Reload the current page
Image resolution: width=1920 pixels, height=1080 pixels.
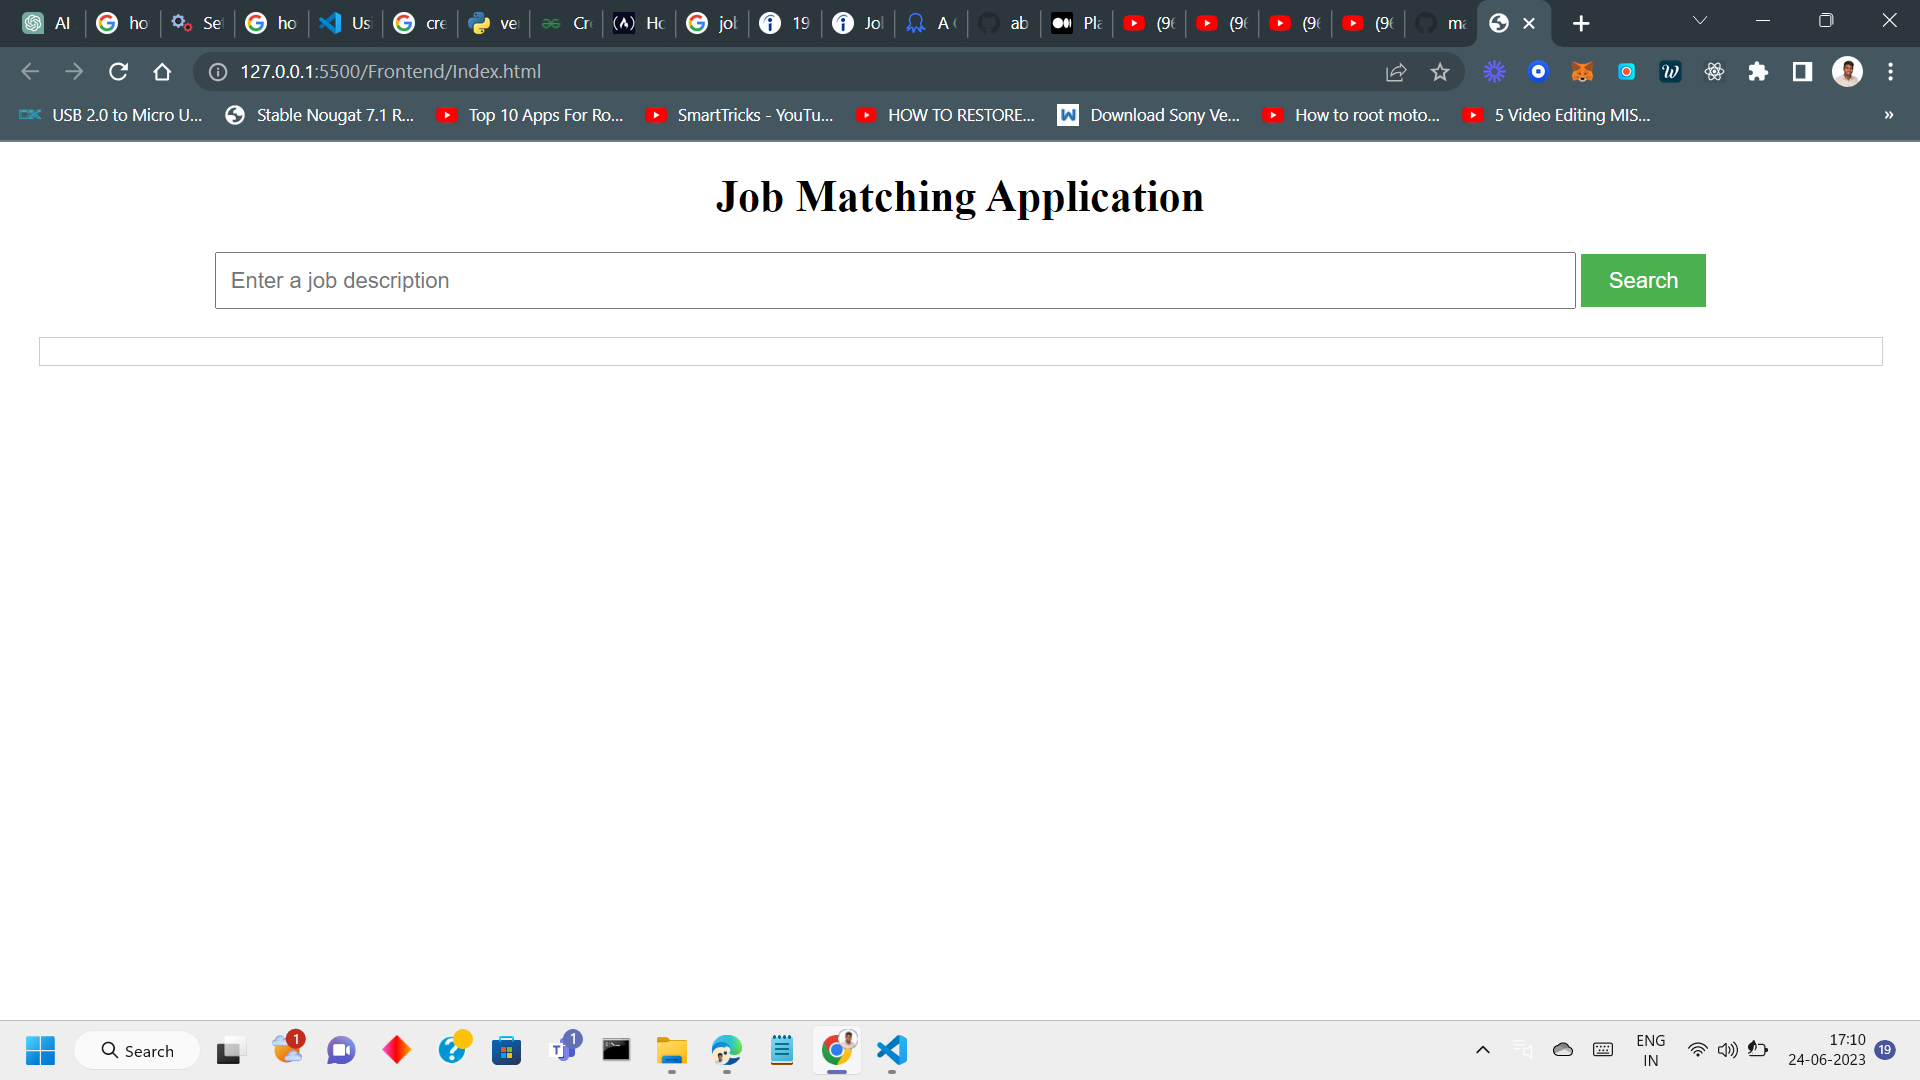click(119, 71)
